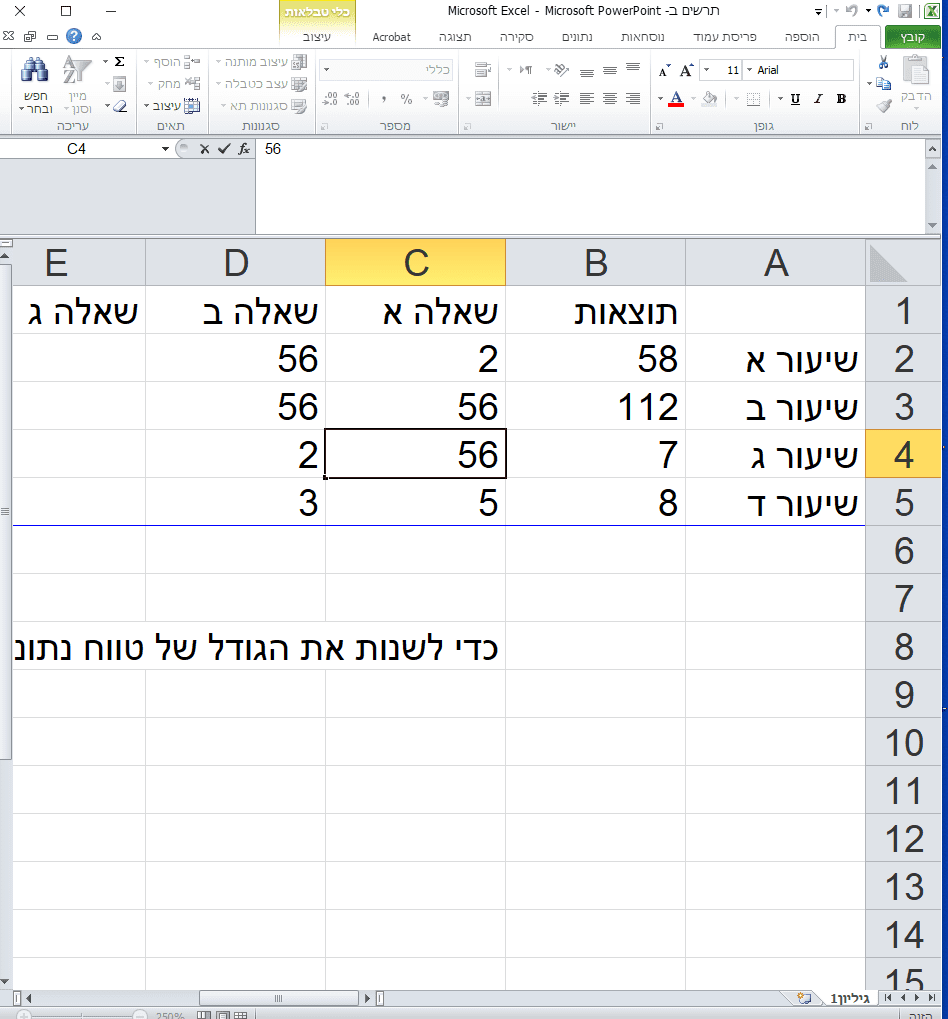Click the insert new worksheet icon

(x=804, y=998)
